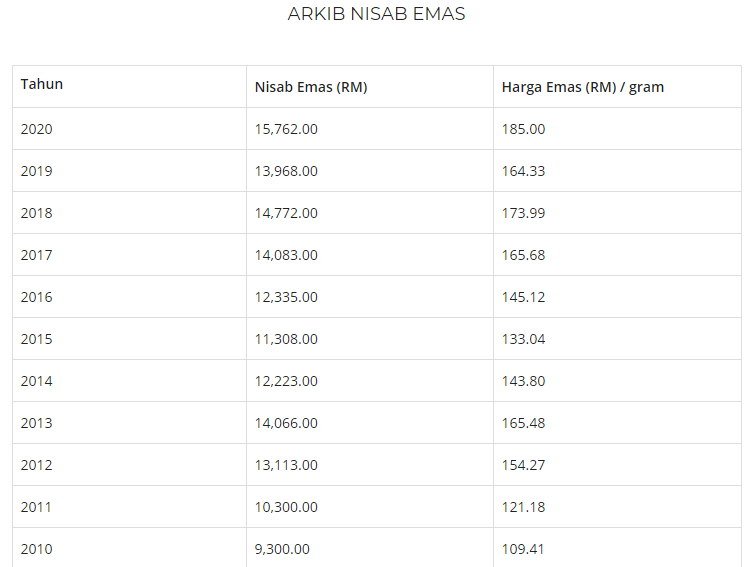Screen dimensions: 756x567
Task: Click the 13,968.00 nisab value
Action: pyautogui.click(x=286, y=171)
